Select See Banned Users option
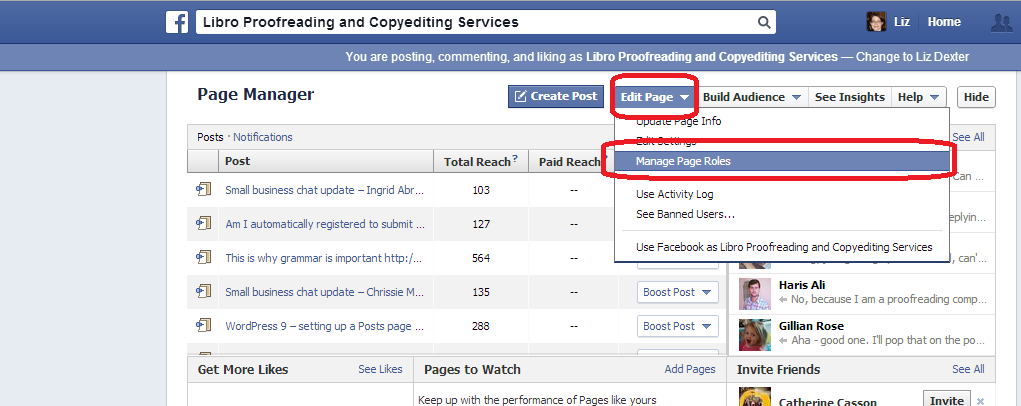Image resolution: width=1021 pixels, height=406 pixels. [x=685, y=214]
